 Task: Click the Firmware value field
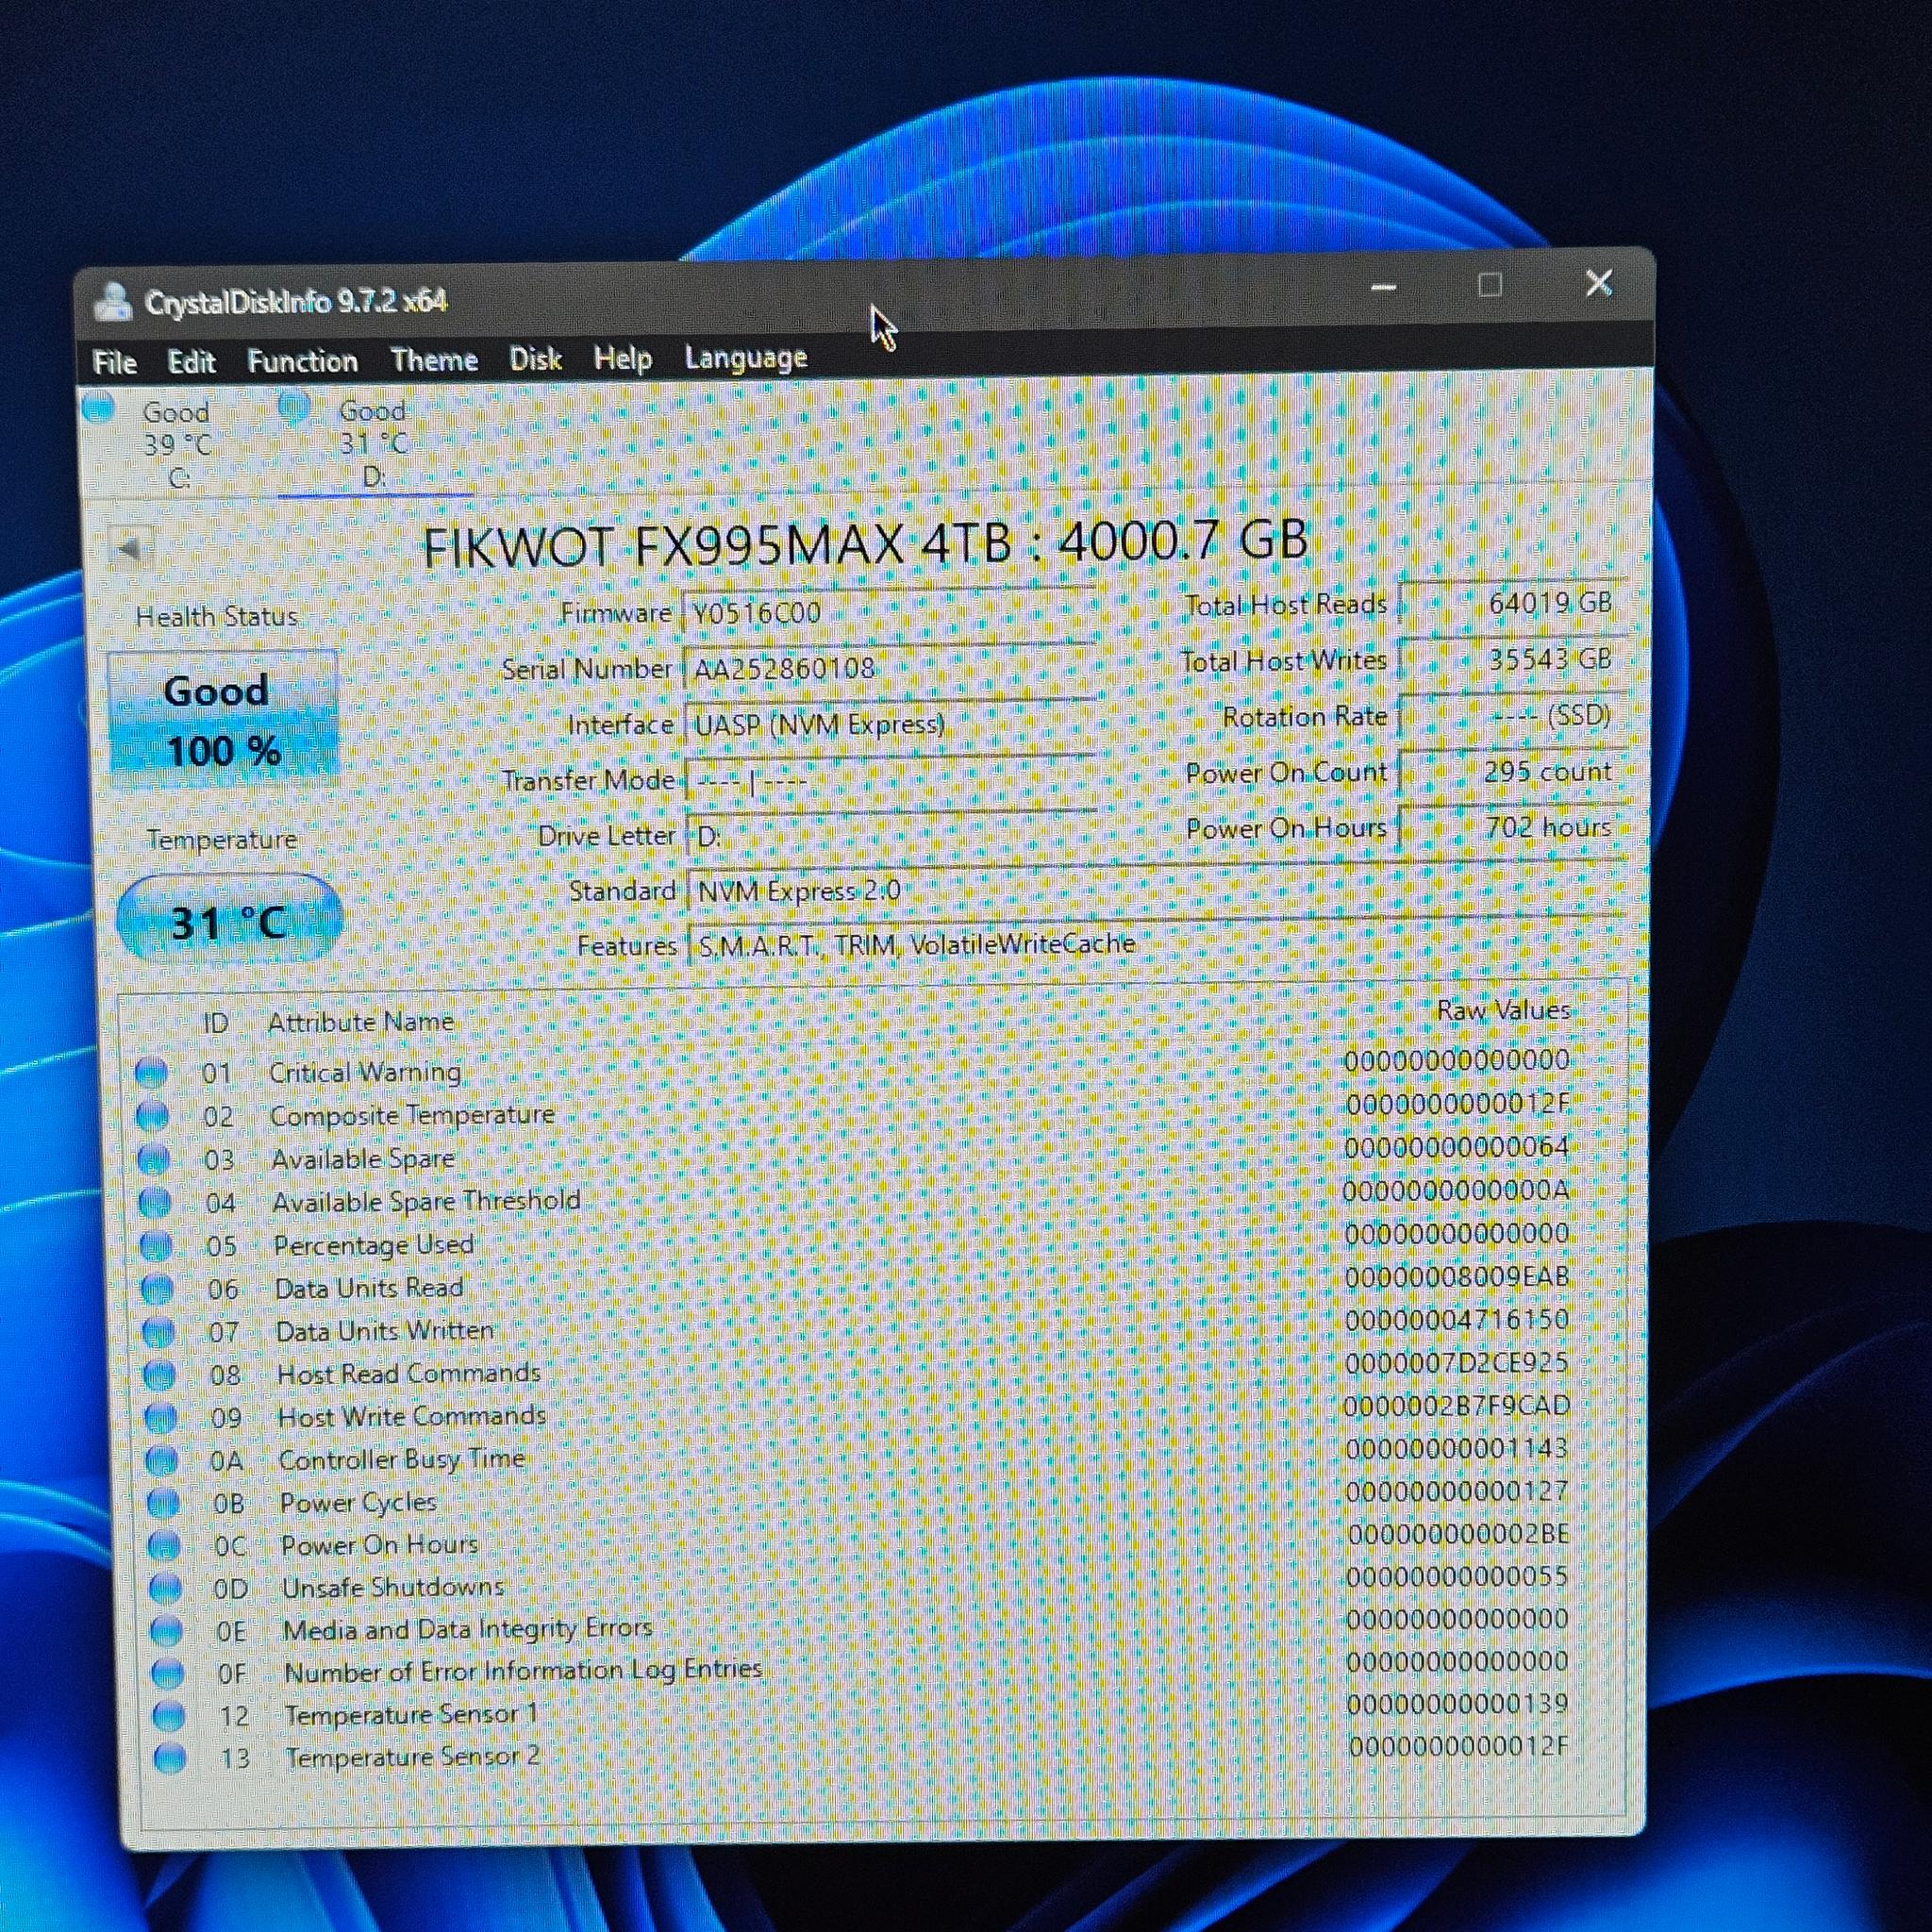tap(889, 612)
